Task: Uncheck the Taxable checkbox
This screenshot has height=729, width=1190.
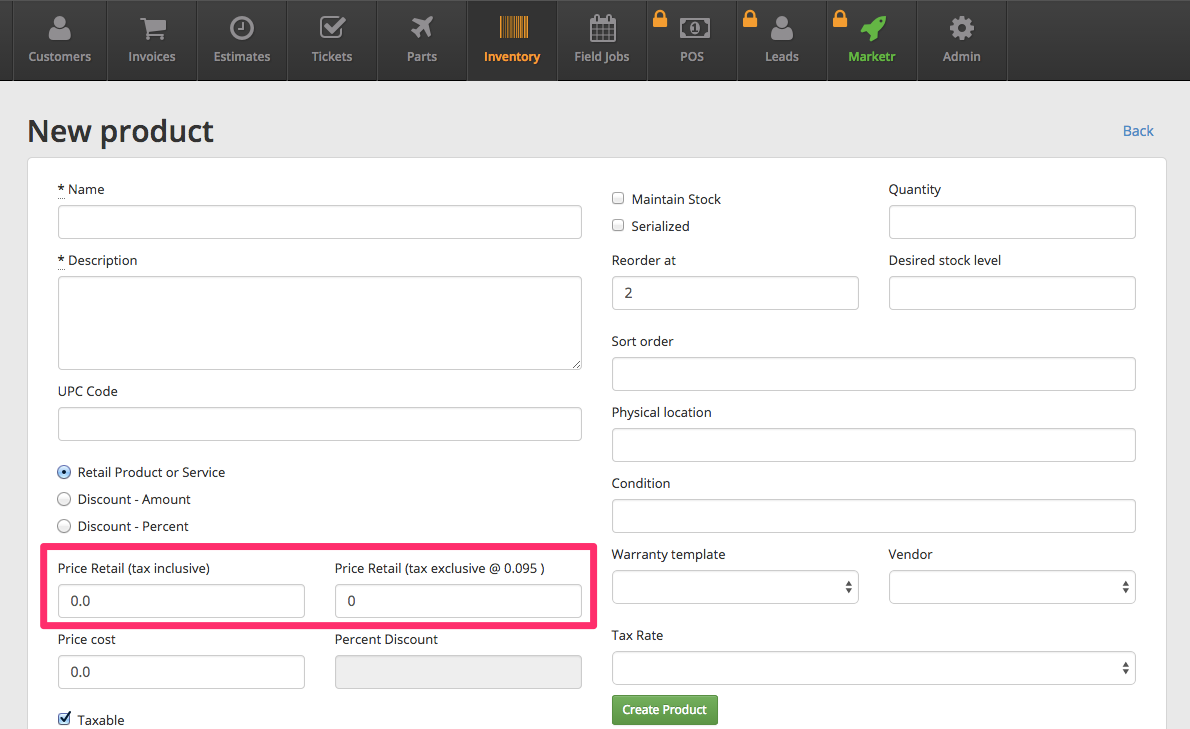Action: 65,718
